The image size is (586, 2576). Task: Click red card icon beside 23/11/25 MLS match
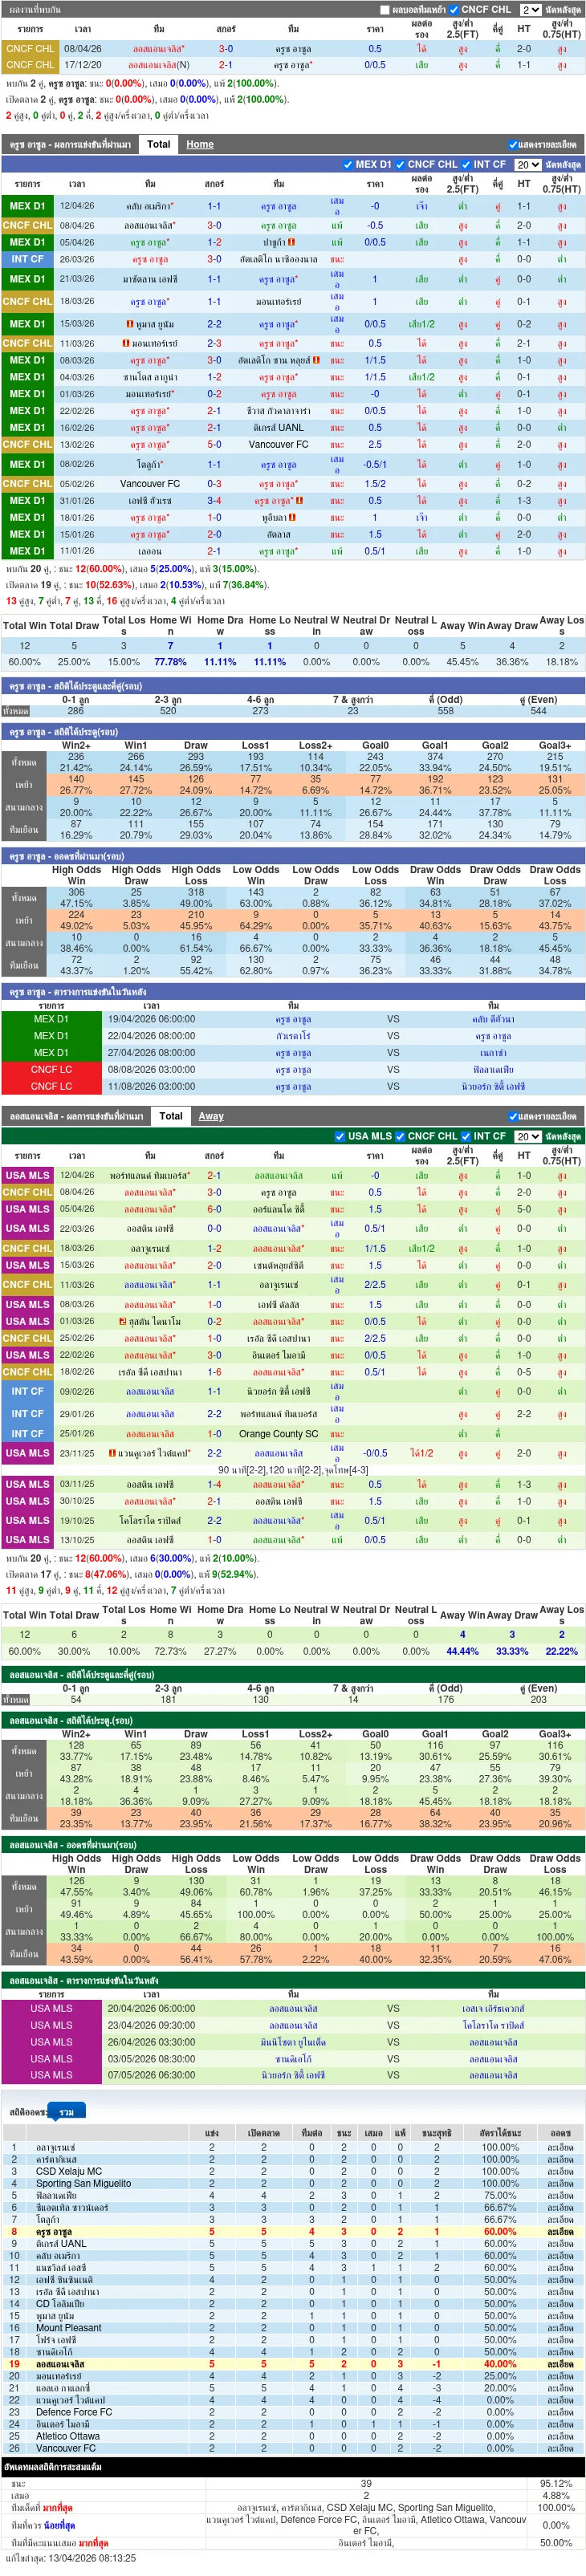113,1453
